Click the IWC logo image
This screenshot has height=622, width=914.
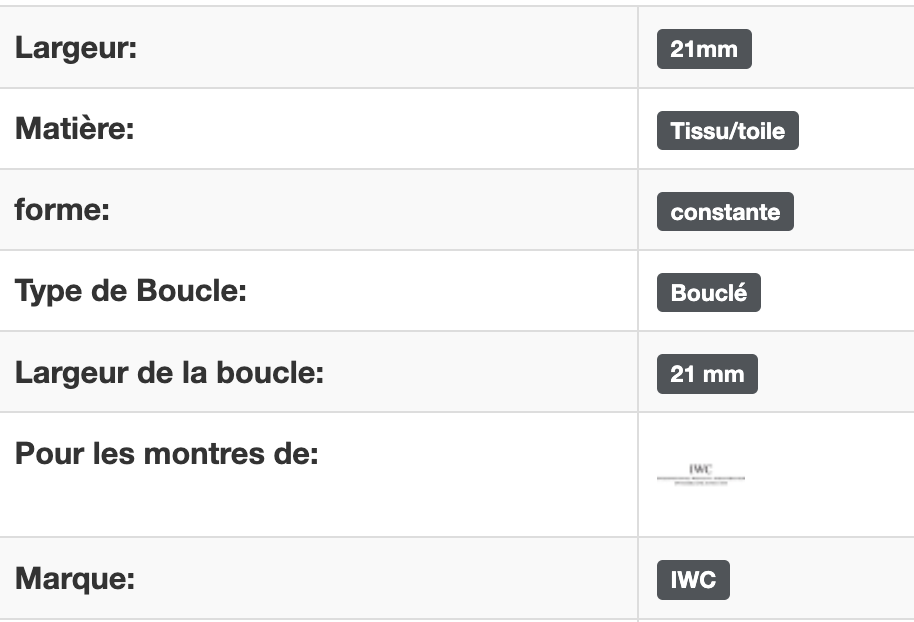click(x=701, y=475)
